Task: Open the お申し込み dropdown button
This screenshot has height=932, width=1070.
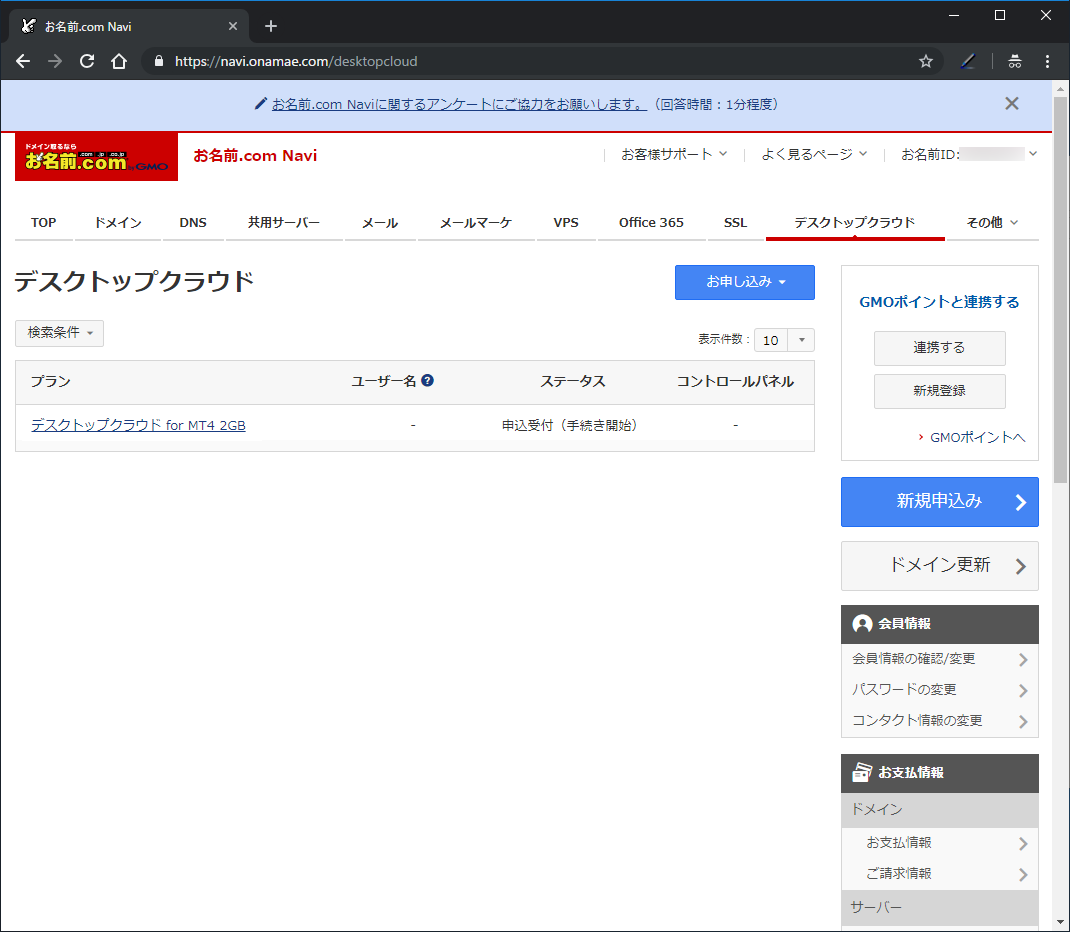Action: coord(744,282)
